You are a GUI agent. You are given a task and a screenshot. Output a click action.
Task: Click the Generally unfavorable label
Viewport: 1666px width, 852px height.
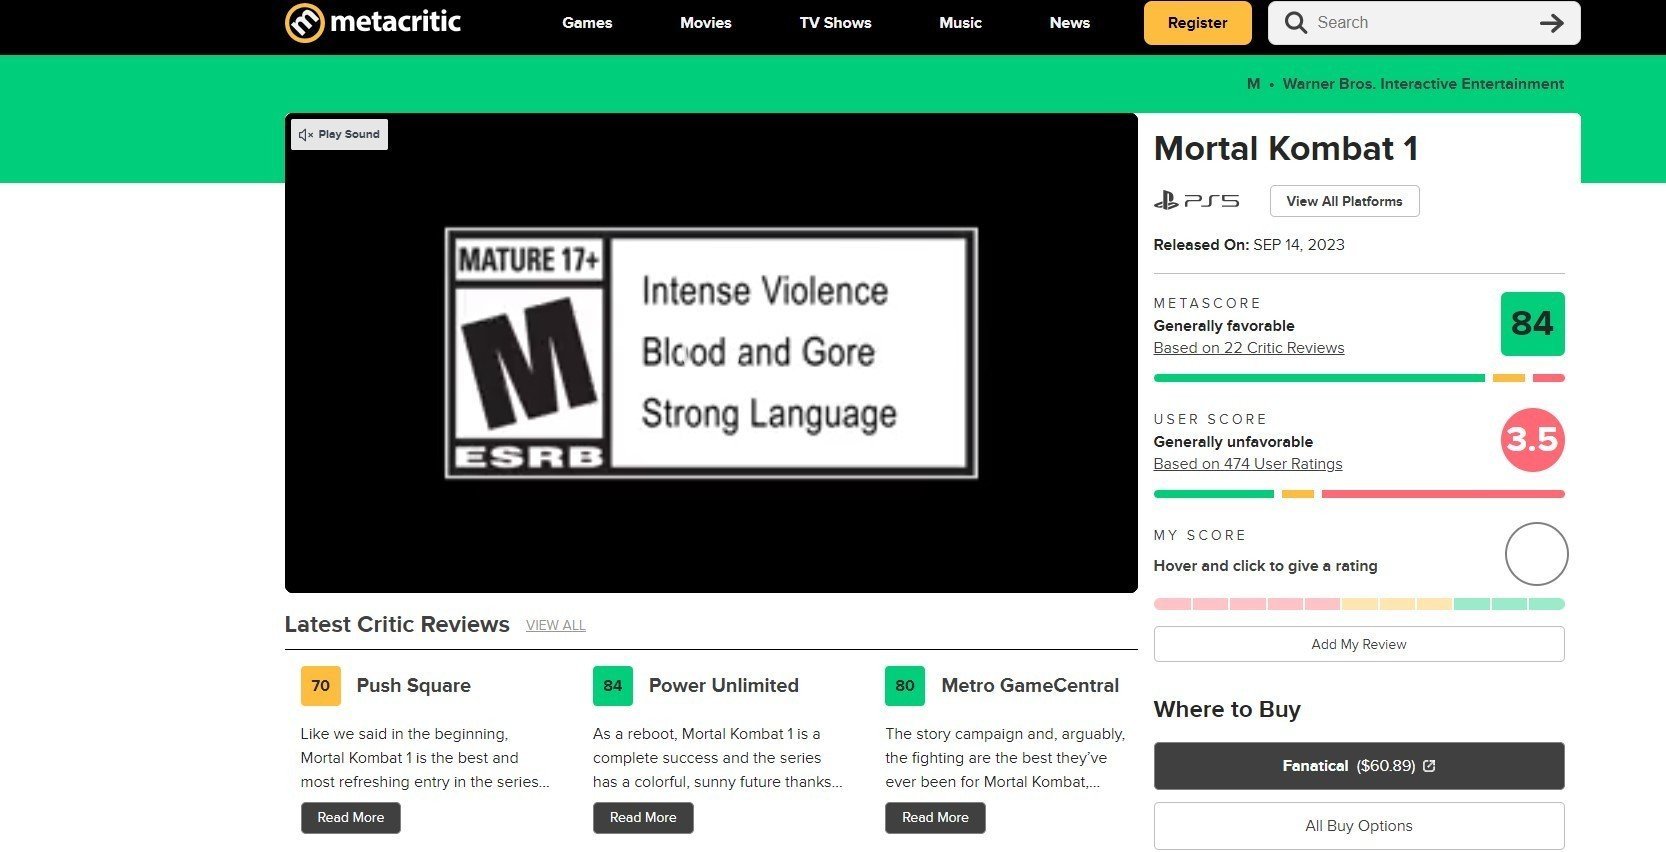(1233, 442)
